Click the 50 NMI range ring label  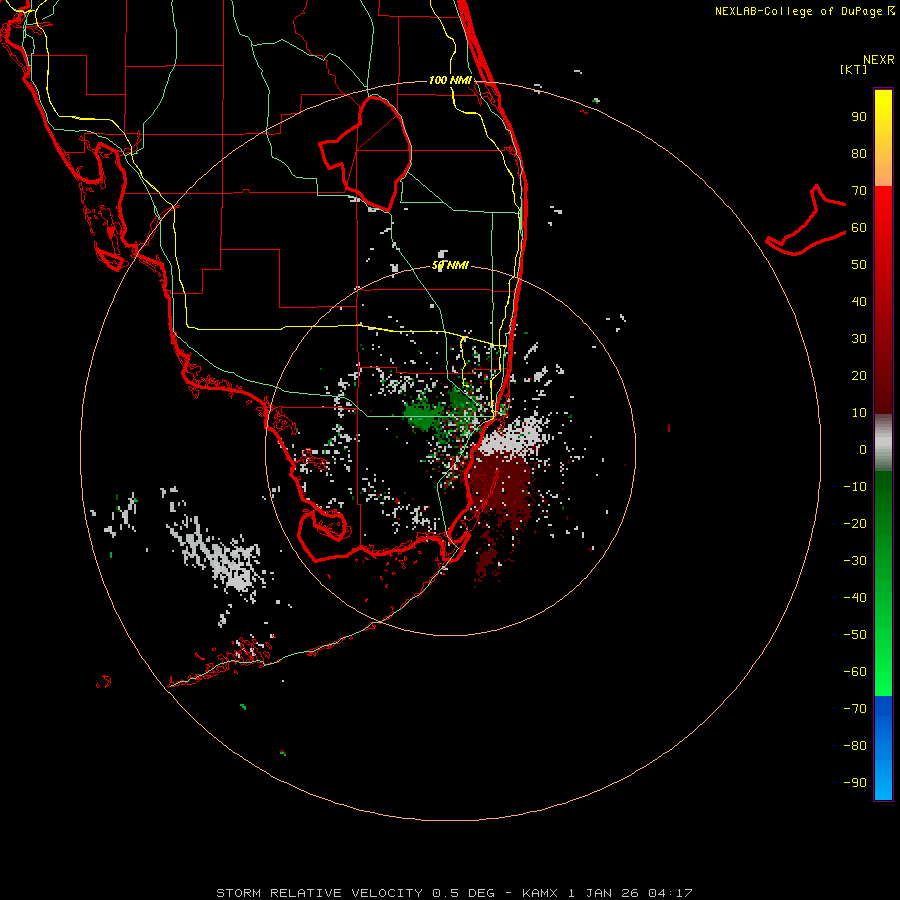pos(450,265)
